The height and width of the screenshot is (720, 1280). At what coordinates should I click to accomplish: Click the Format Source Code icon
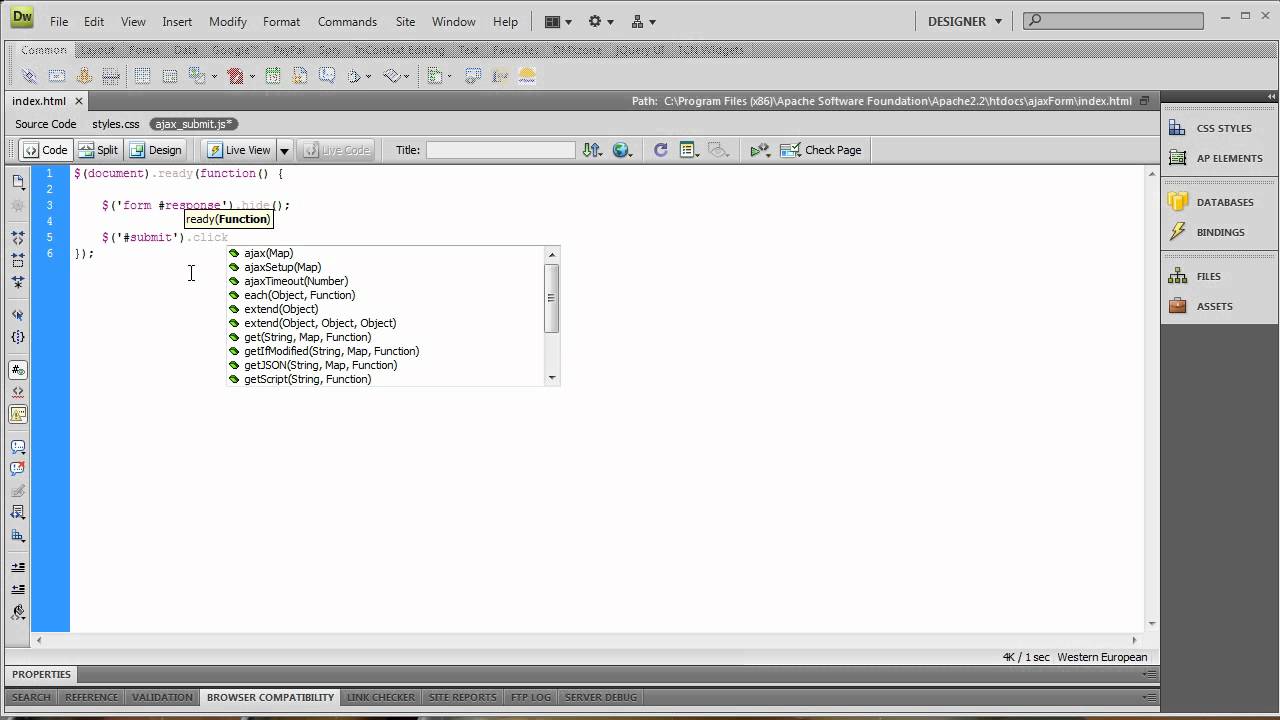tap(18, 612)
